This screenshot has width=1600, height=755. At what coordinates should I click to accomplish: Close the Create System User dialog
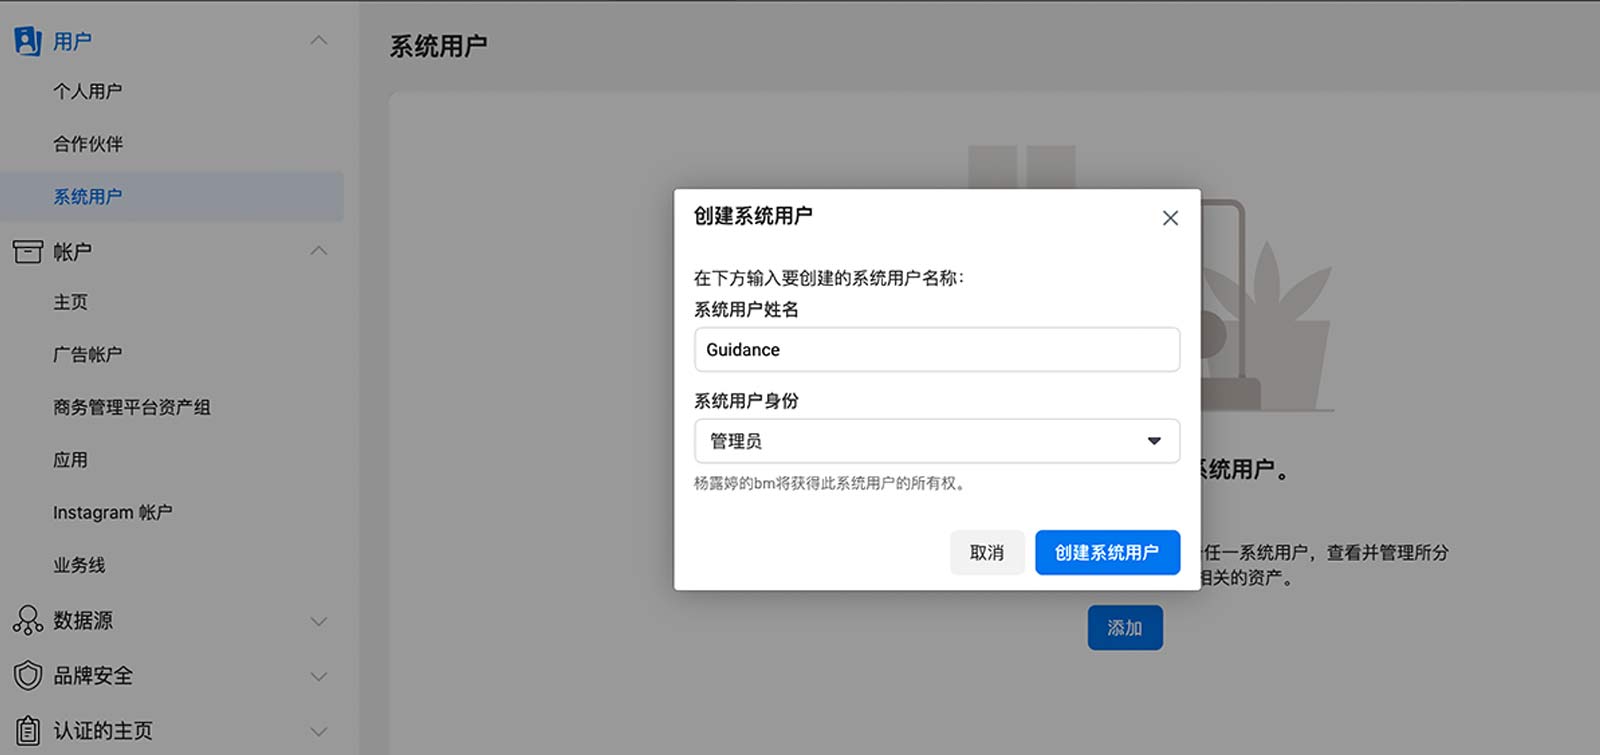tap(1170, 218)
